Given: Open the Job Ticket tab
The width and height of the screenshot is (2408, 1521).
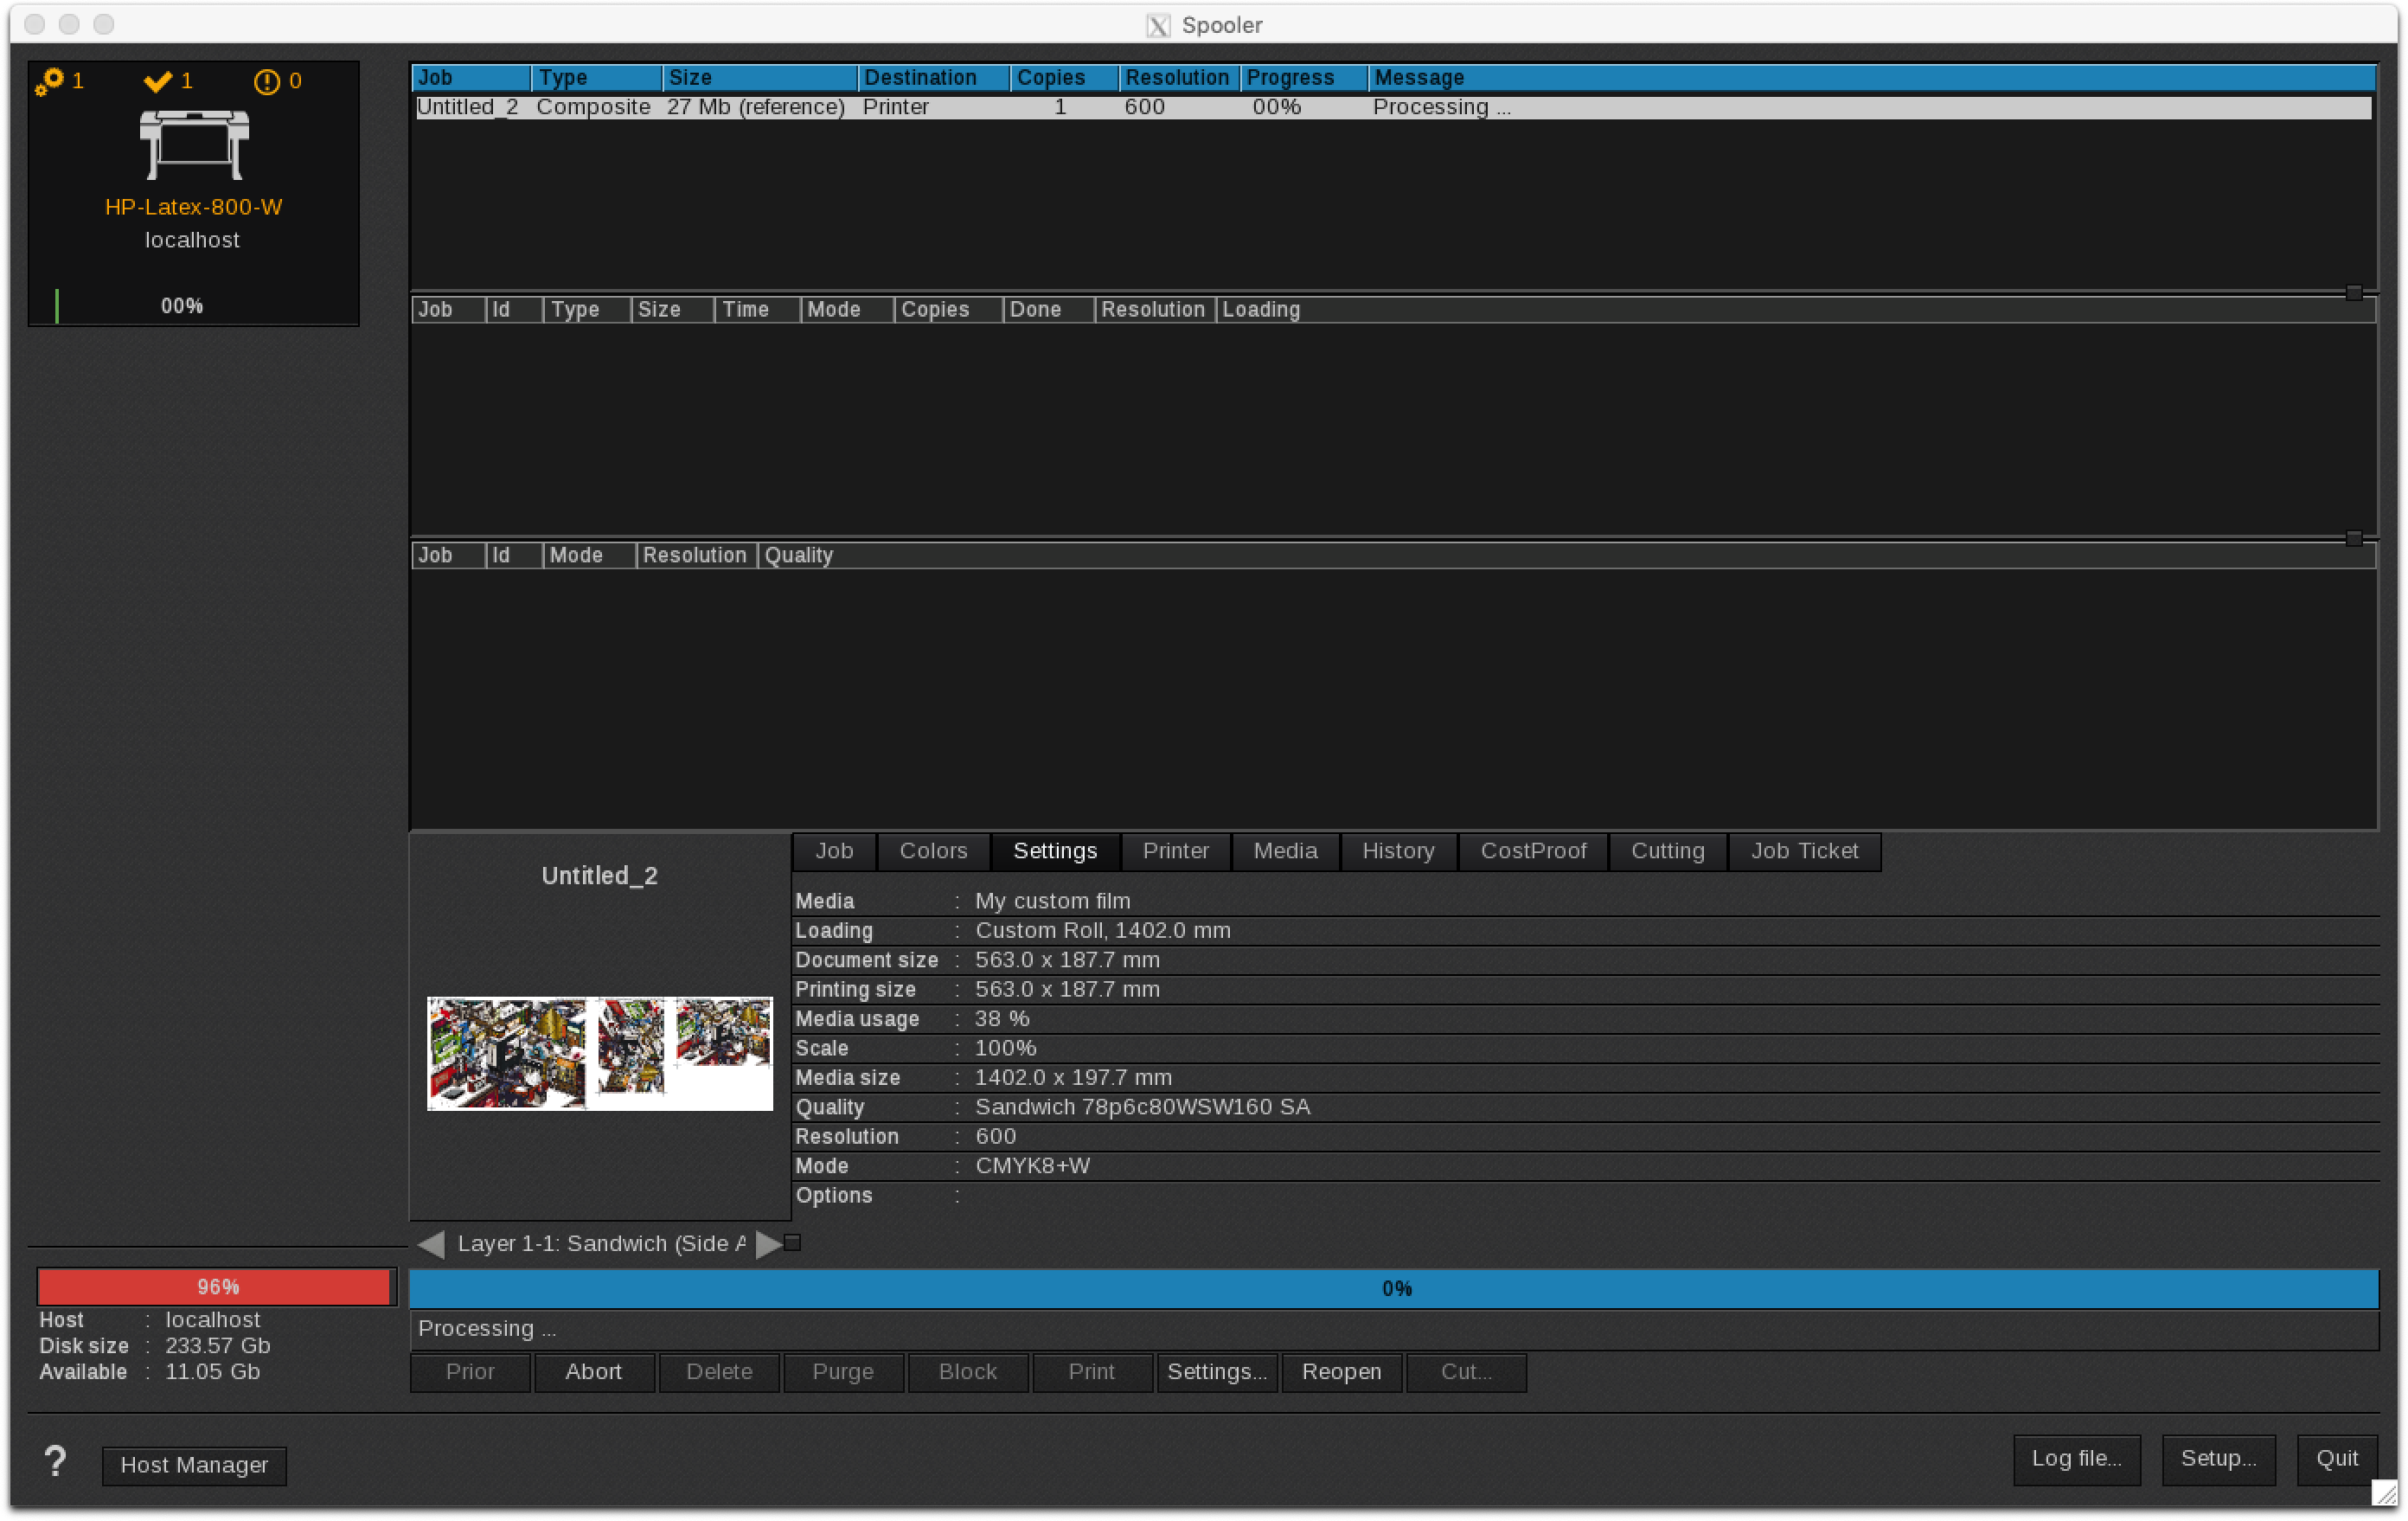Looking at the screenshot, I should (1804, 851).
